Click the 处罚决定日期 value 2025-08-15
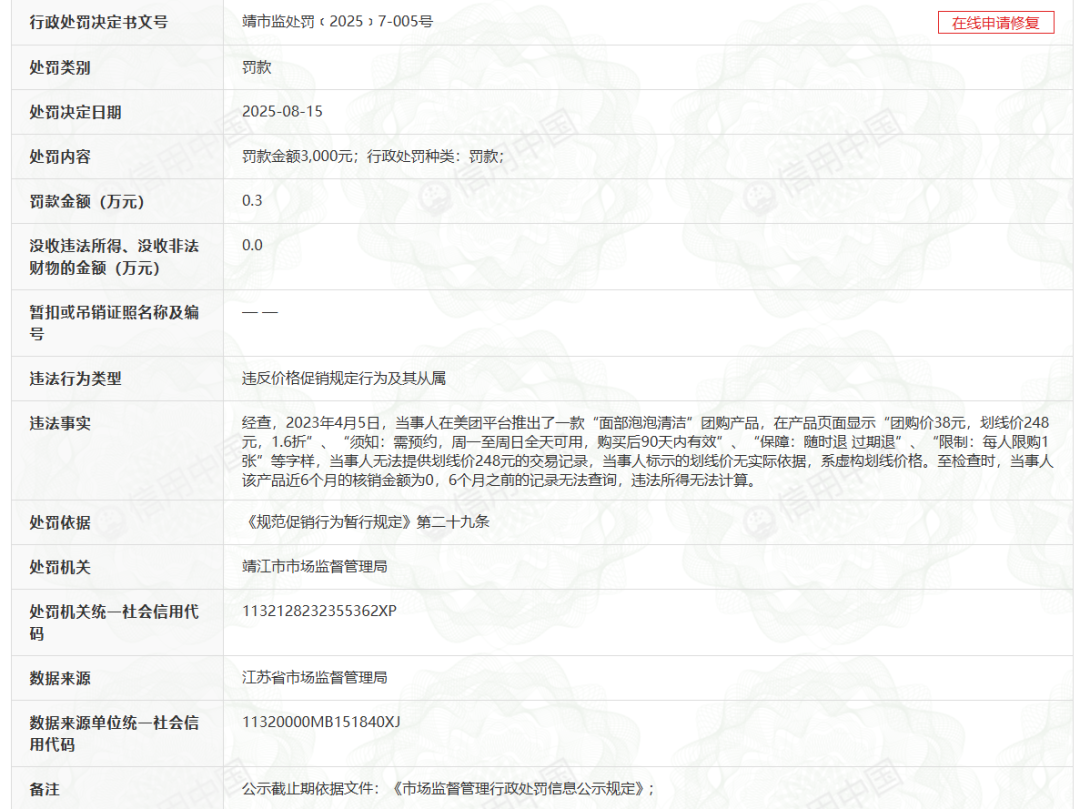 tap(282, 112)
